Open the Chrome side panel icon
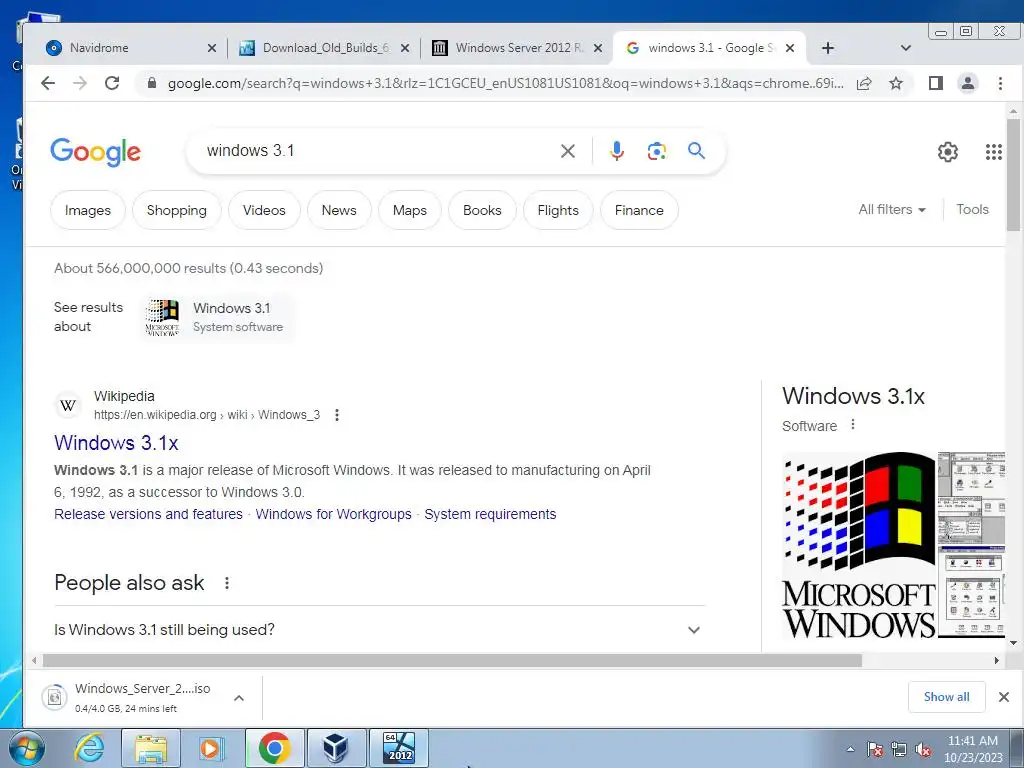 pos(936,83)
